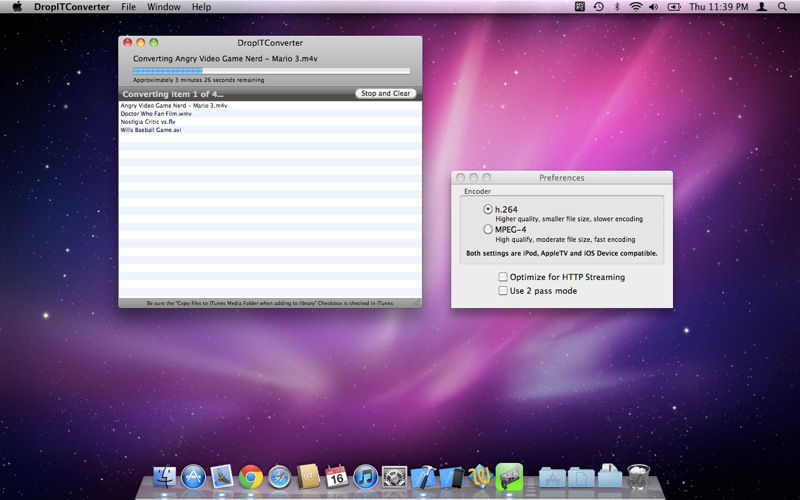Click the DropITConverter window title bar
The width and height of the screenshot is (800, 500).
tap(270, 43)
